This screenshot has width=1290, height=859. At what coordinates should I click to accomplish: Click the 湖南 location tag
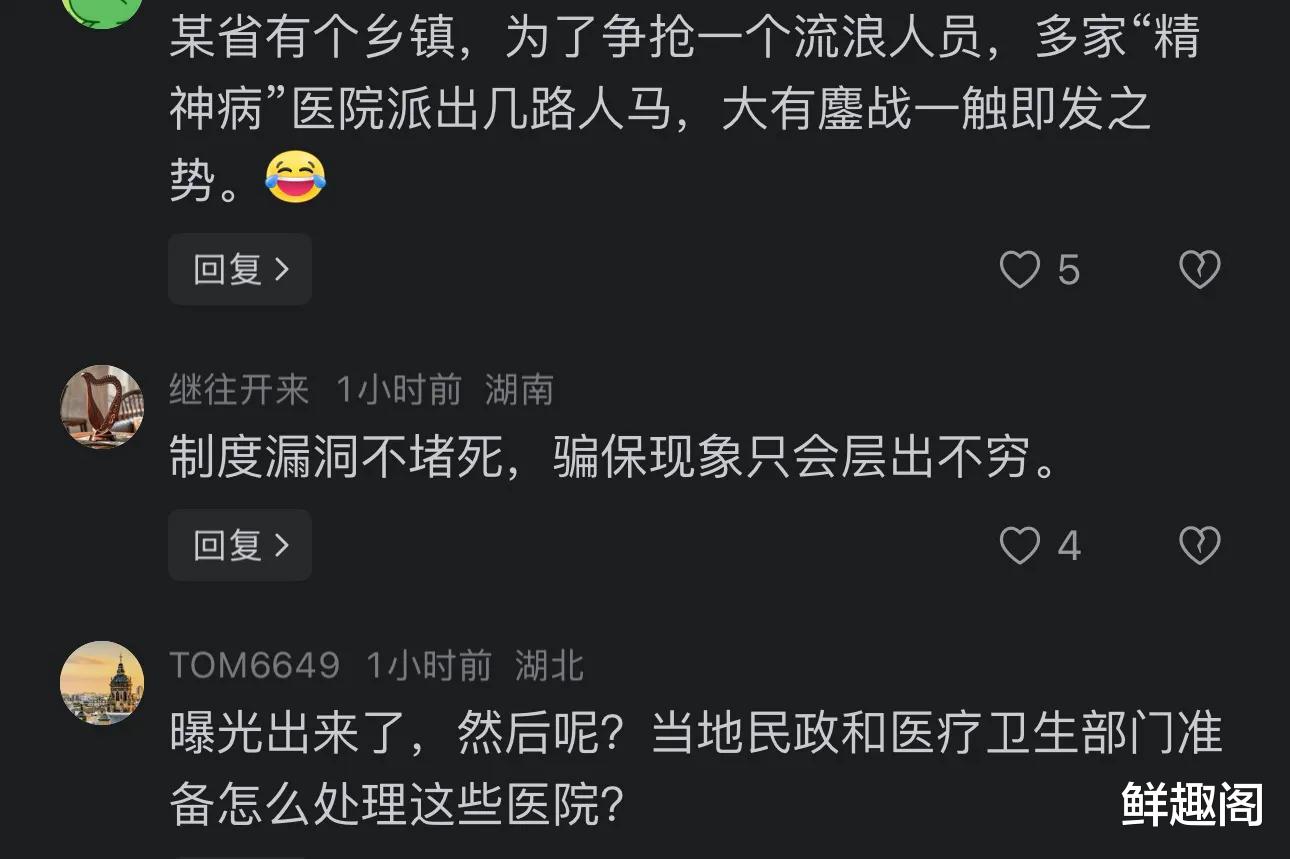519,390
